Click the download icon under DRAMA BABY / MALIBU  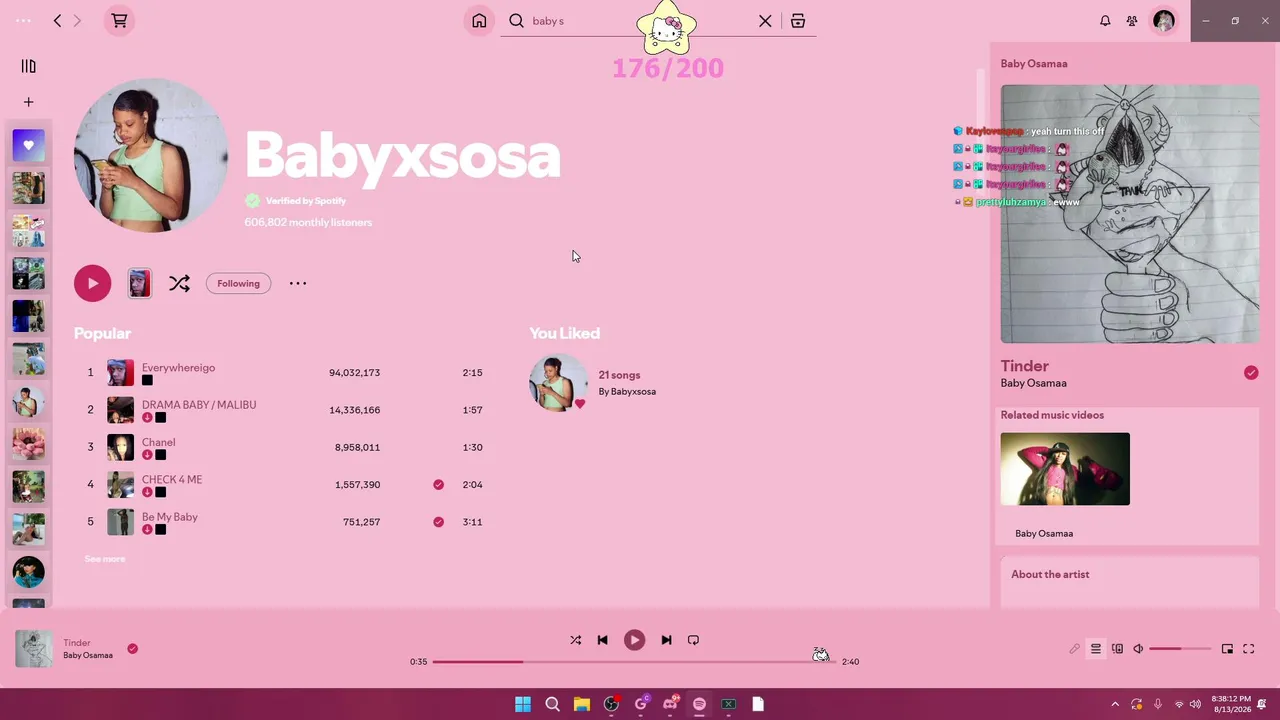click(147, 418)
